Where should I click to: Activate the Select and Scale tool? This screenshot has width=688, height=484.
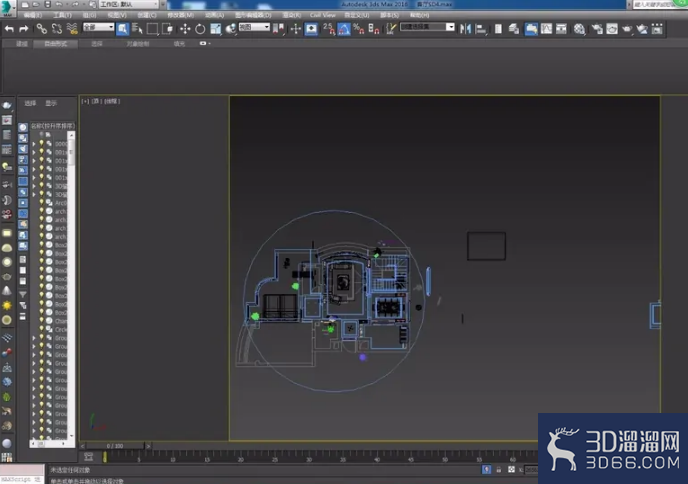(x=215, y=29)
